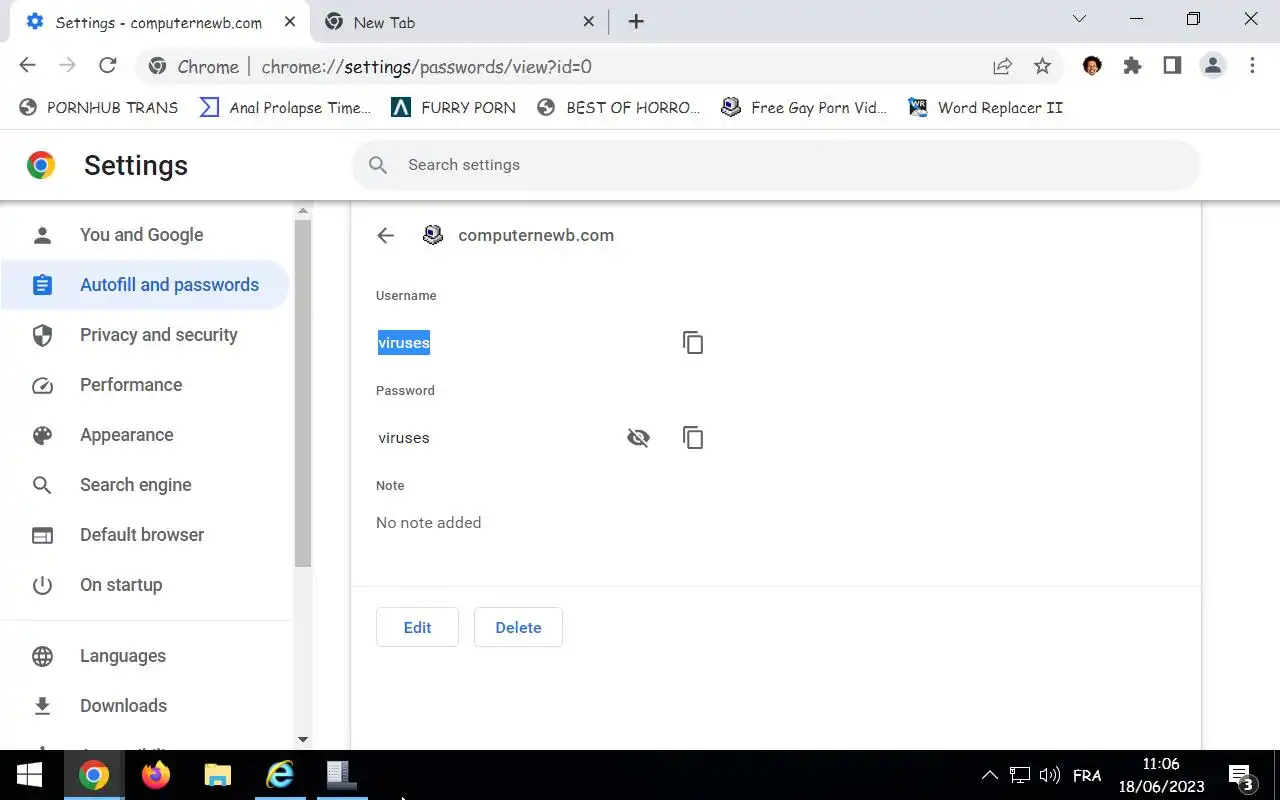
Task: Open Windows Start menu
Action: tap(29, 775)
